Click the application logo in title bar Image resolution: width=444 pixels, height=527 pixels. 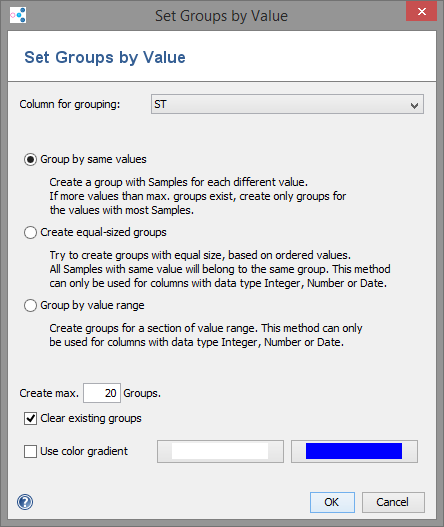pos(18,15)
